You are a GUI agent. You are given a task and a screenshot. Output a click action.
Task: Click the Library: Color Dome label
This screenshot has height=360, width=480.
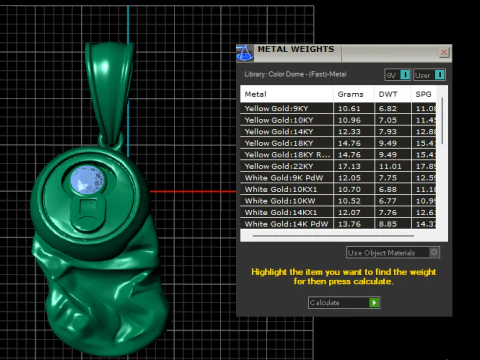click(x=295, y=74)
